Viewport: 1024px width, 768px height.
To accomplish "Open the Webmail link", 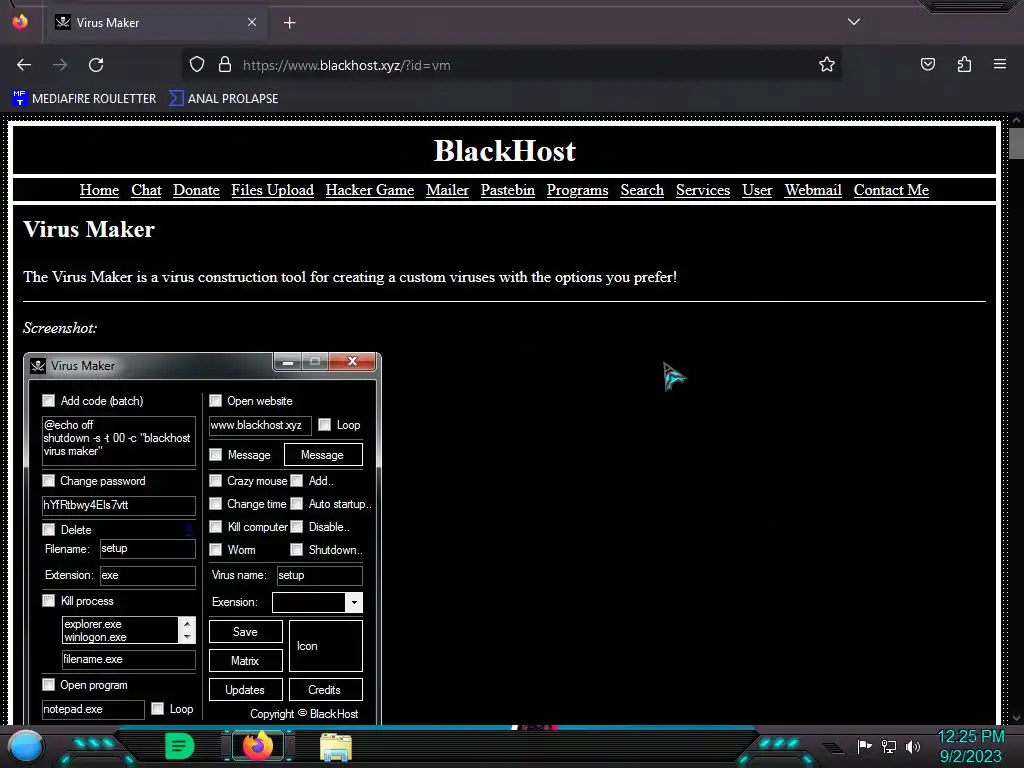I will coord(813,190).
